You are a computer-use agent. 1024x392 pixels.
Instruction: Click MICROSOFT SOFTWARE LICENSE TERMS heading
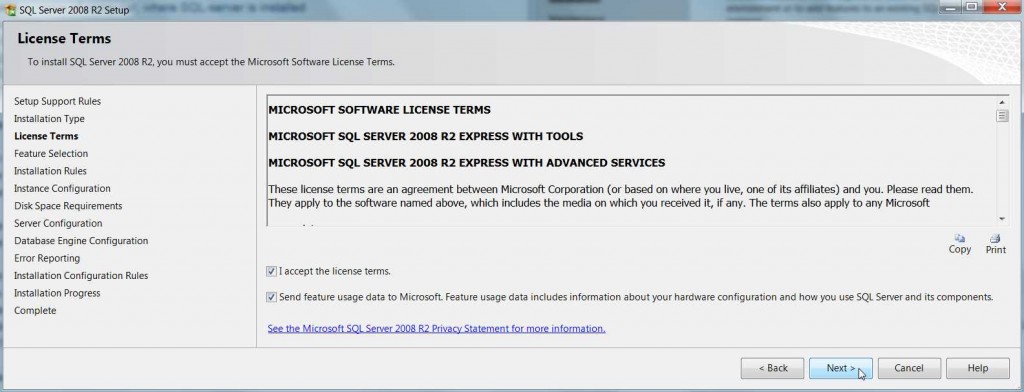[379, 110]
